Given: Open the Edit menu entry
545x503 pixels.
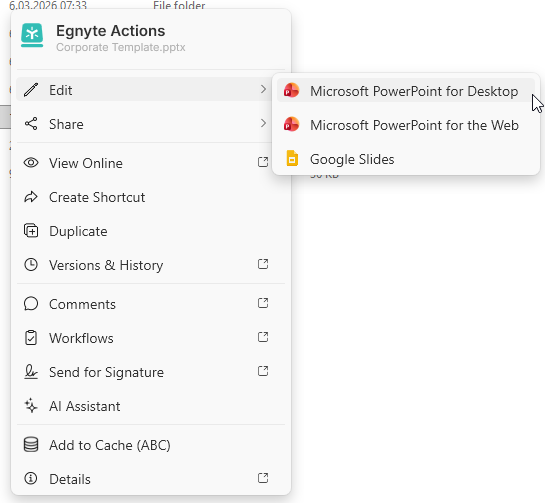Looking at the screenshot, I should coord(144,89).
